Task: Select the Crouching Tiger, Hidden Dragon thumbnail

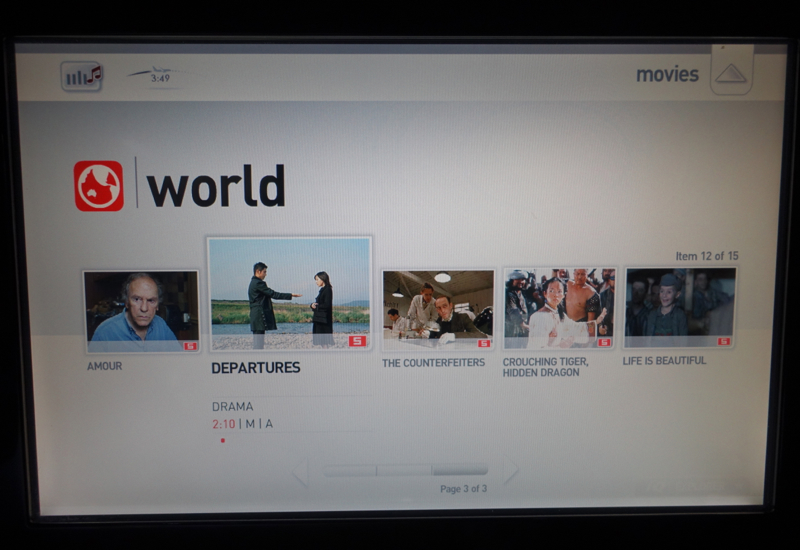Action: [x=559, y=308]
